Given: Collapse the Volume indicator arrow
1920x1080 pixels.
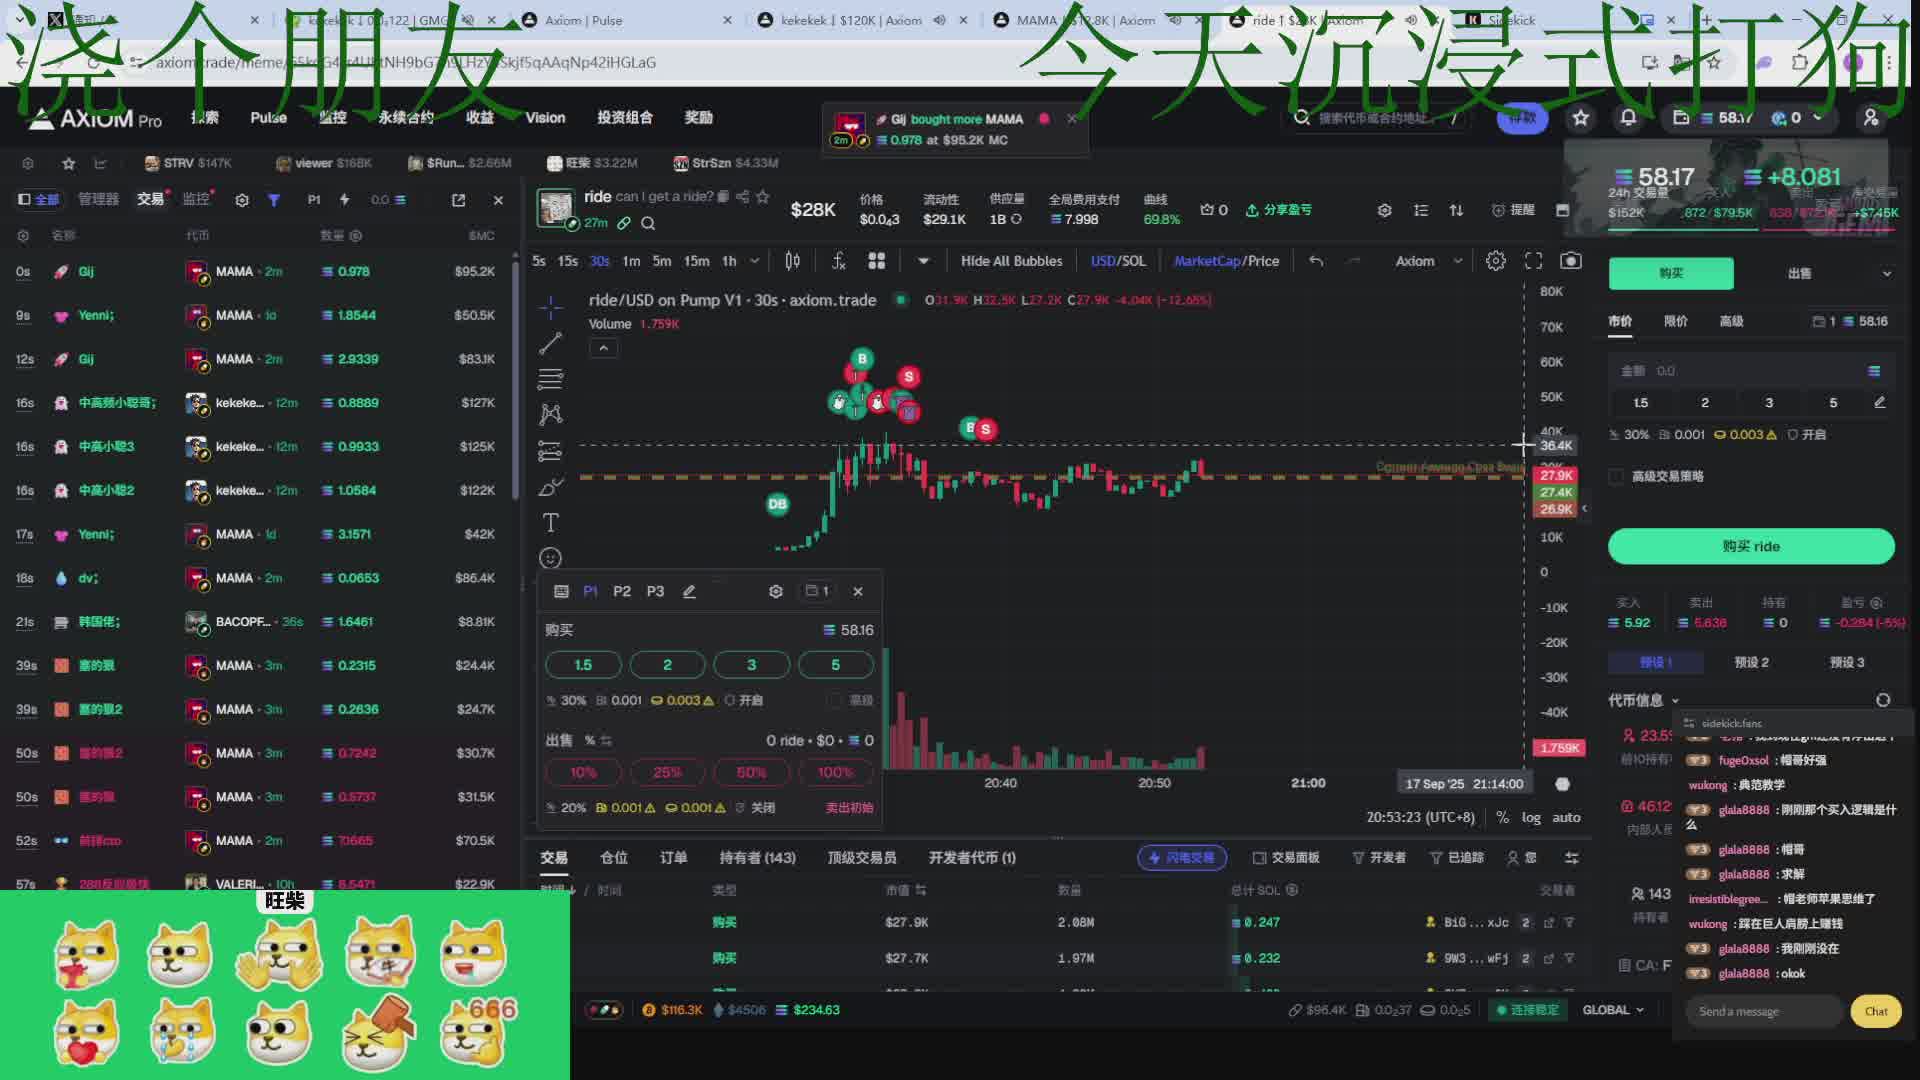Looking at the screenshot, I should tap(603, 348).
